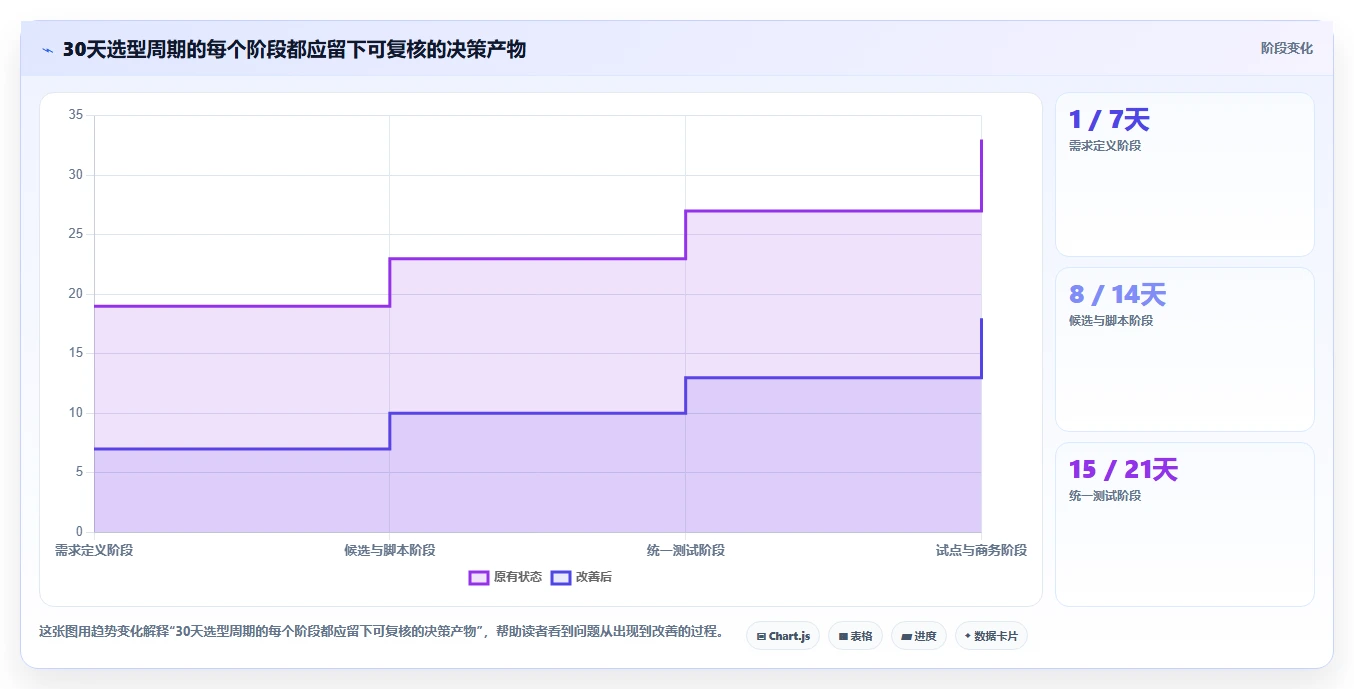Screen dimensions: 1354x689
Task: Click the Chart.js tag icon
Action: coord(761,636)
